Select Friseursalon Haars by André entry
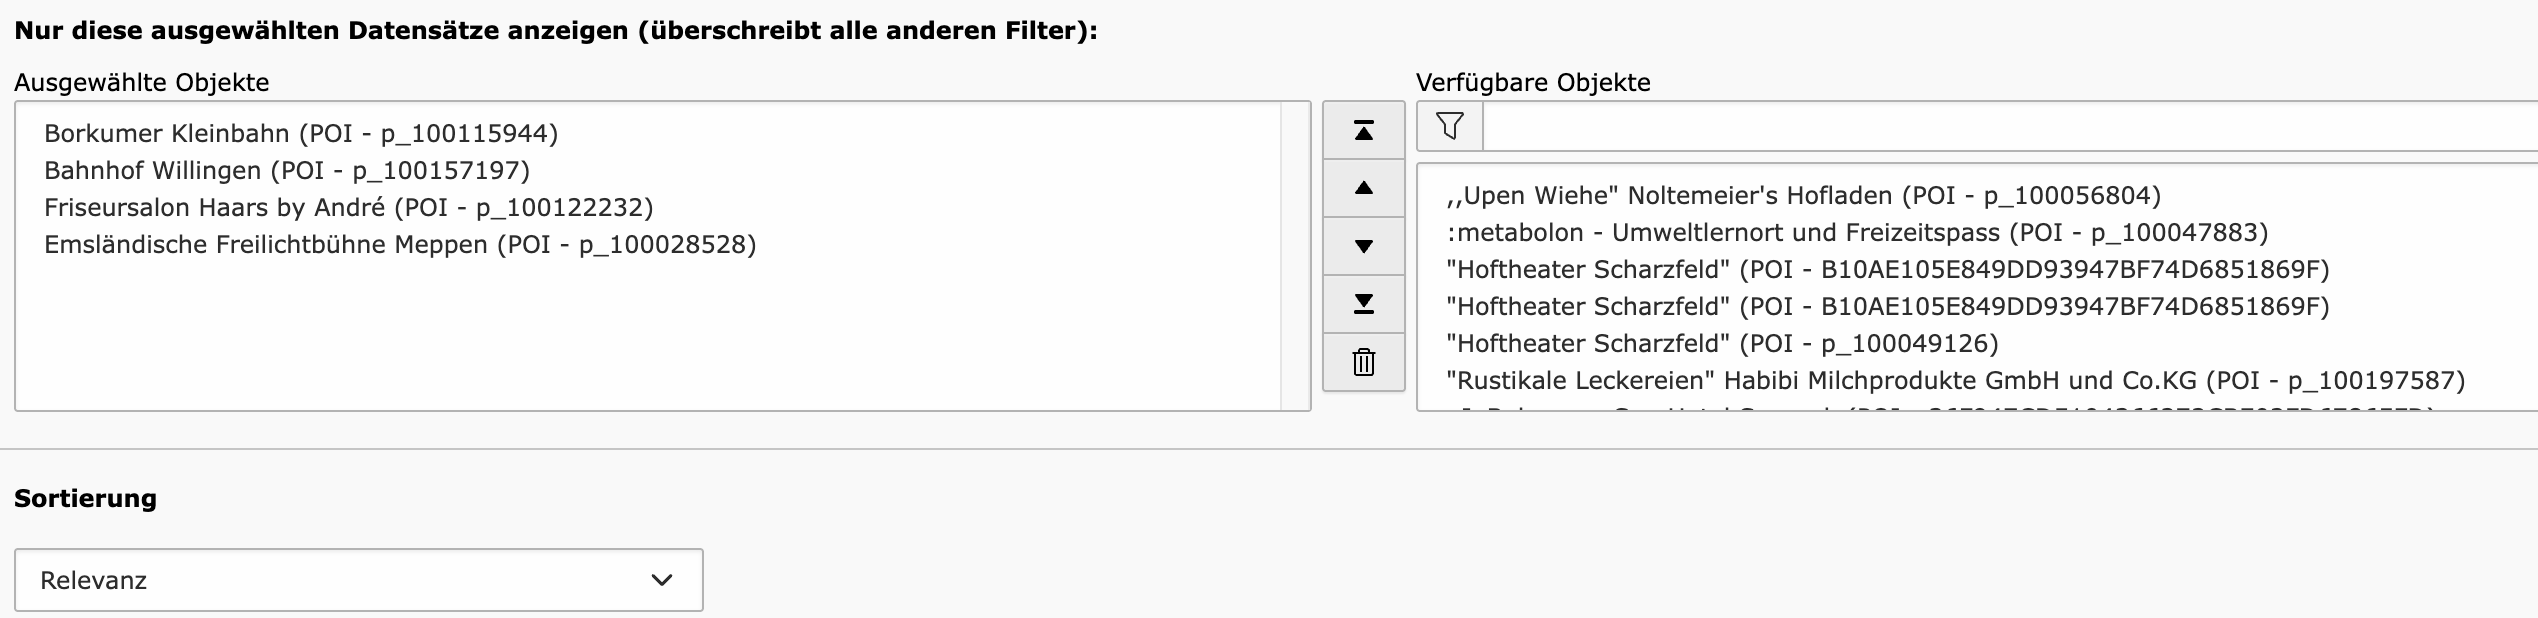 tap(348, 207)
